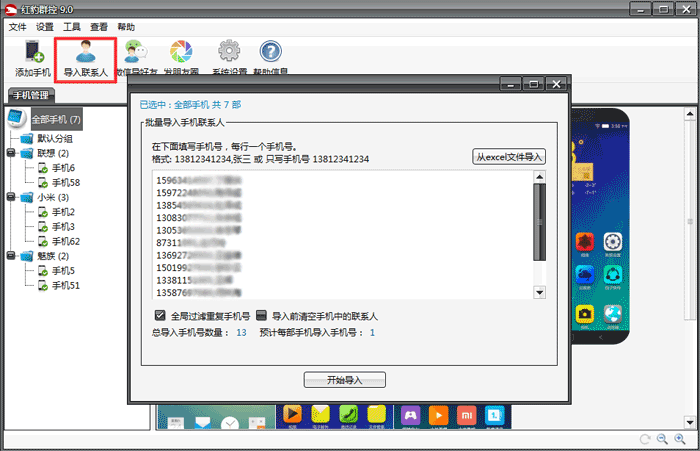The height and width of the screenshot is (451, 700).
Task: Open the 帮助 menu
Action: click(126, 27)
